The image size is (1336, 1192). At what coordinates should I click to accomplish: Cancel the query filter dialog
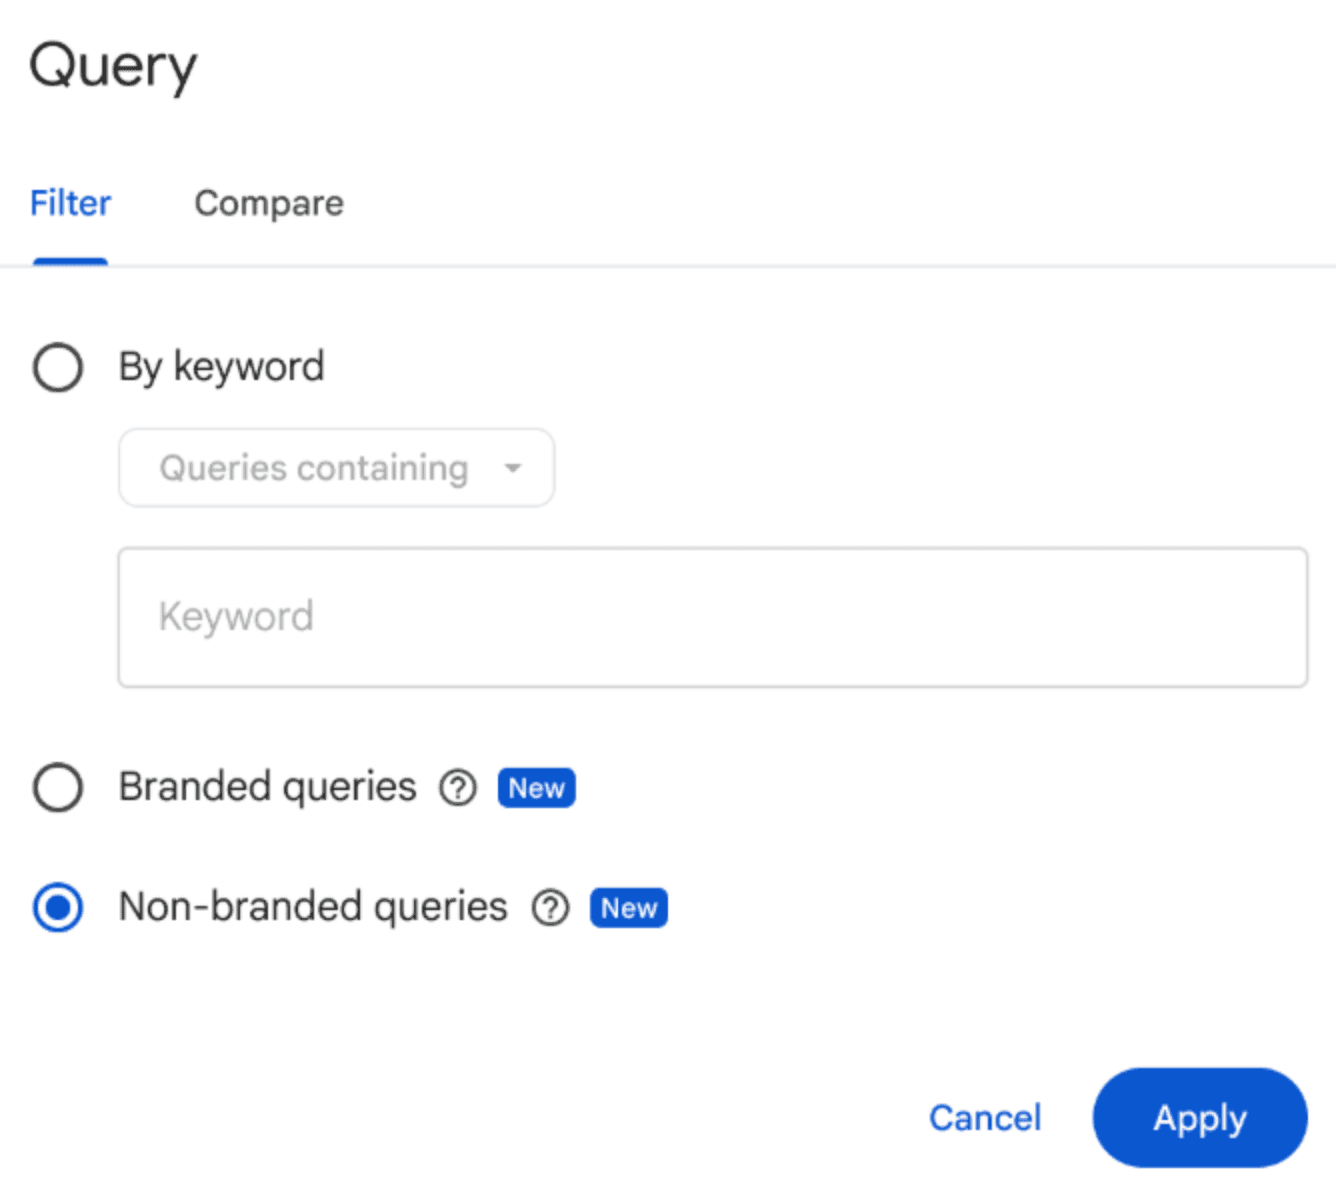click(x=985, y=1118)
